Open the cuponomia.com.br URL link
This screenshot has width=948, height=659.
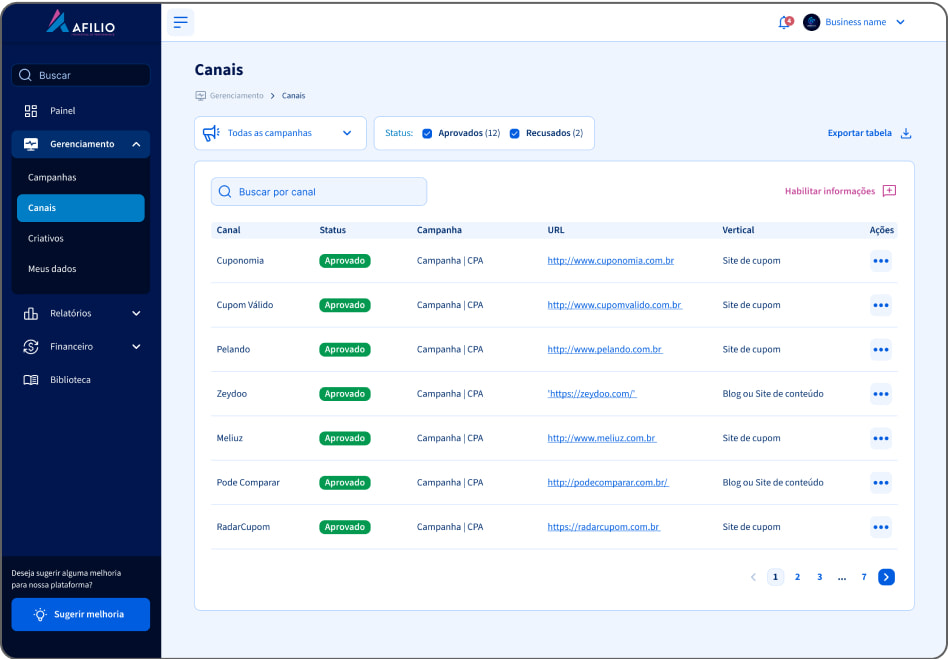click(610, 261)
